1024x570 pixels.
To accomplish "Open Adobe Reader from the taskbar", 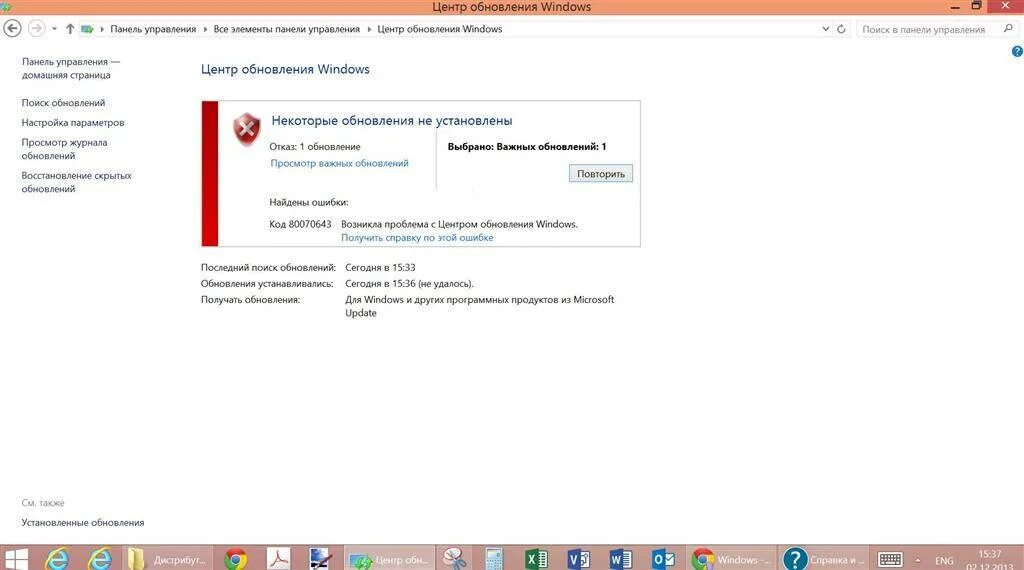I will coord(278,559).
